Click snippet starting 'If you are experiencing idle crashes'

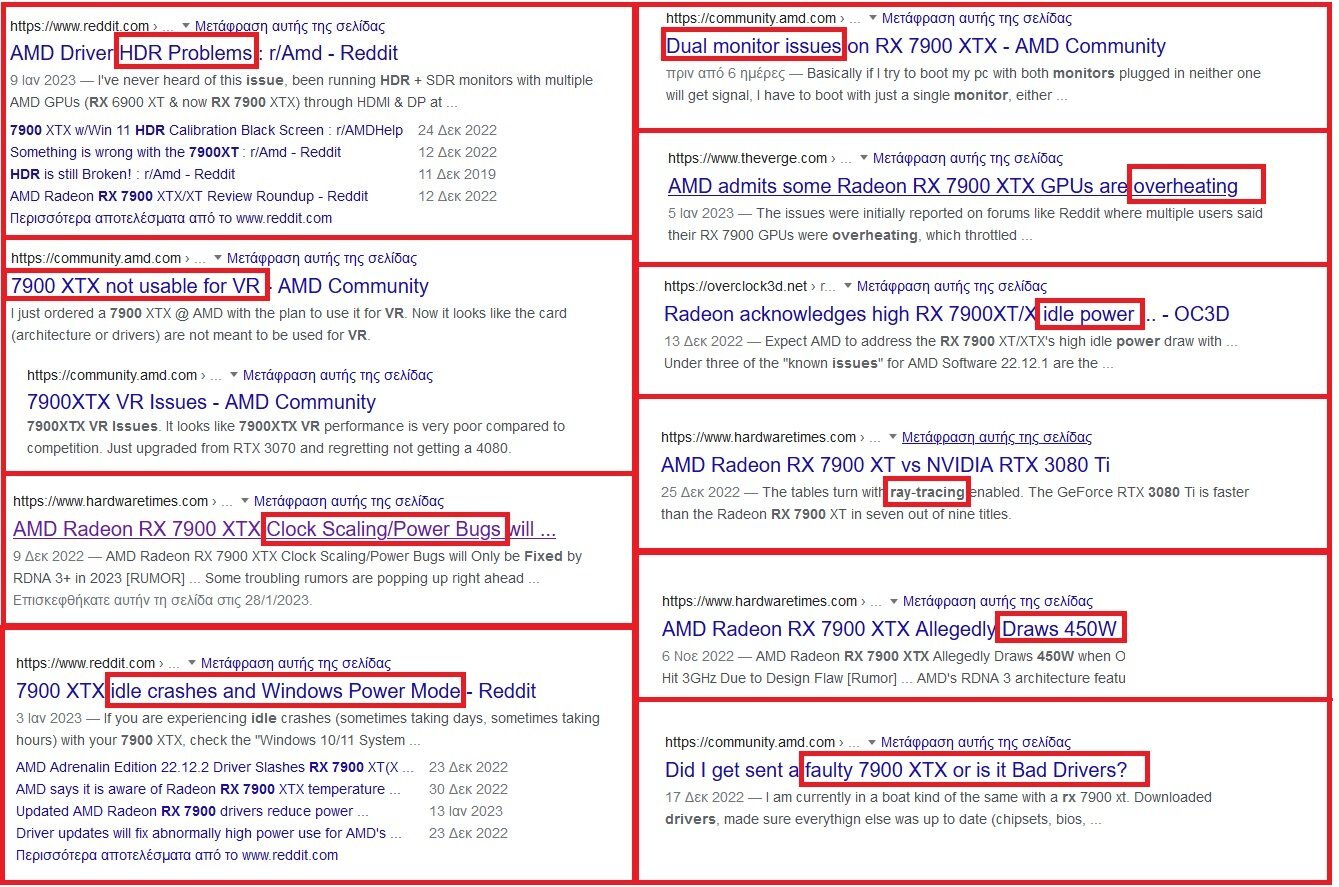pyautogui.click(x=308, y=729)
